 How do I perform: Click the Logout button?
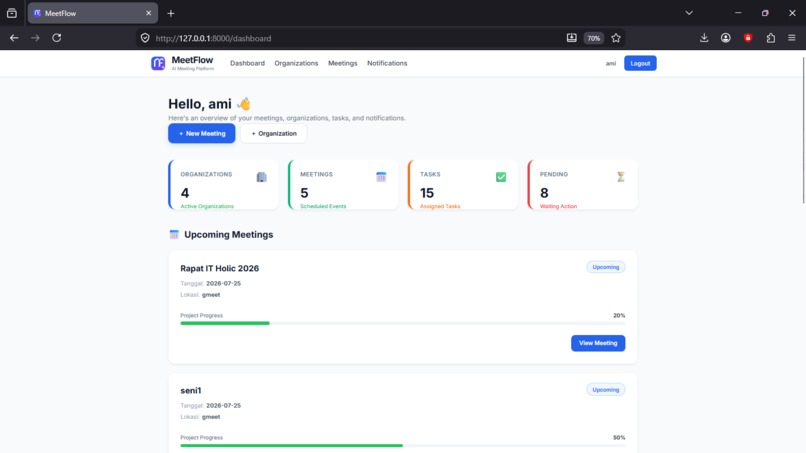tap(640, 63)
